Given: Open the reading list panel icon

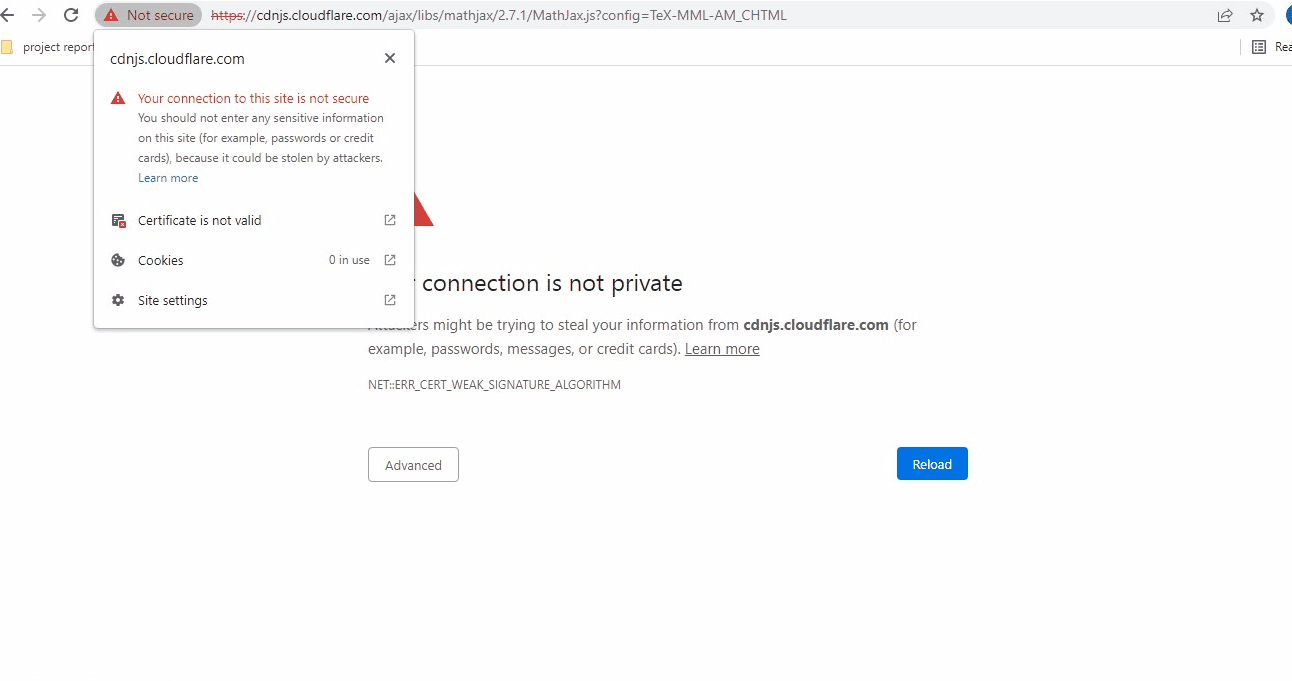Looking at the screenshot, I should point(1258,46).
